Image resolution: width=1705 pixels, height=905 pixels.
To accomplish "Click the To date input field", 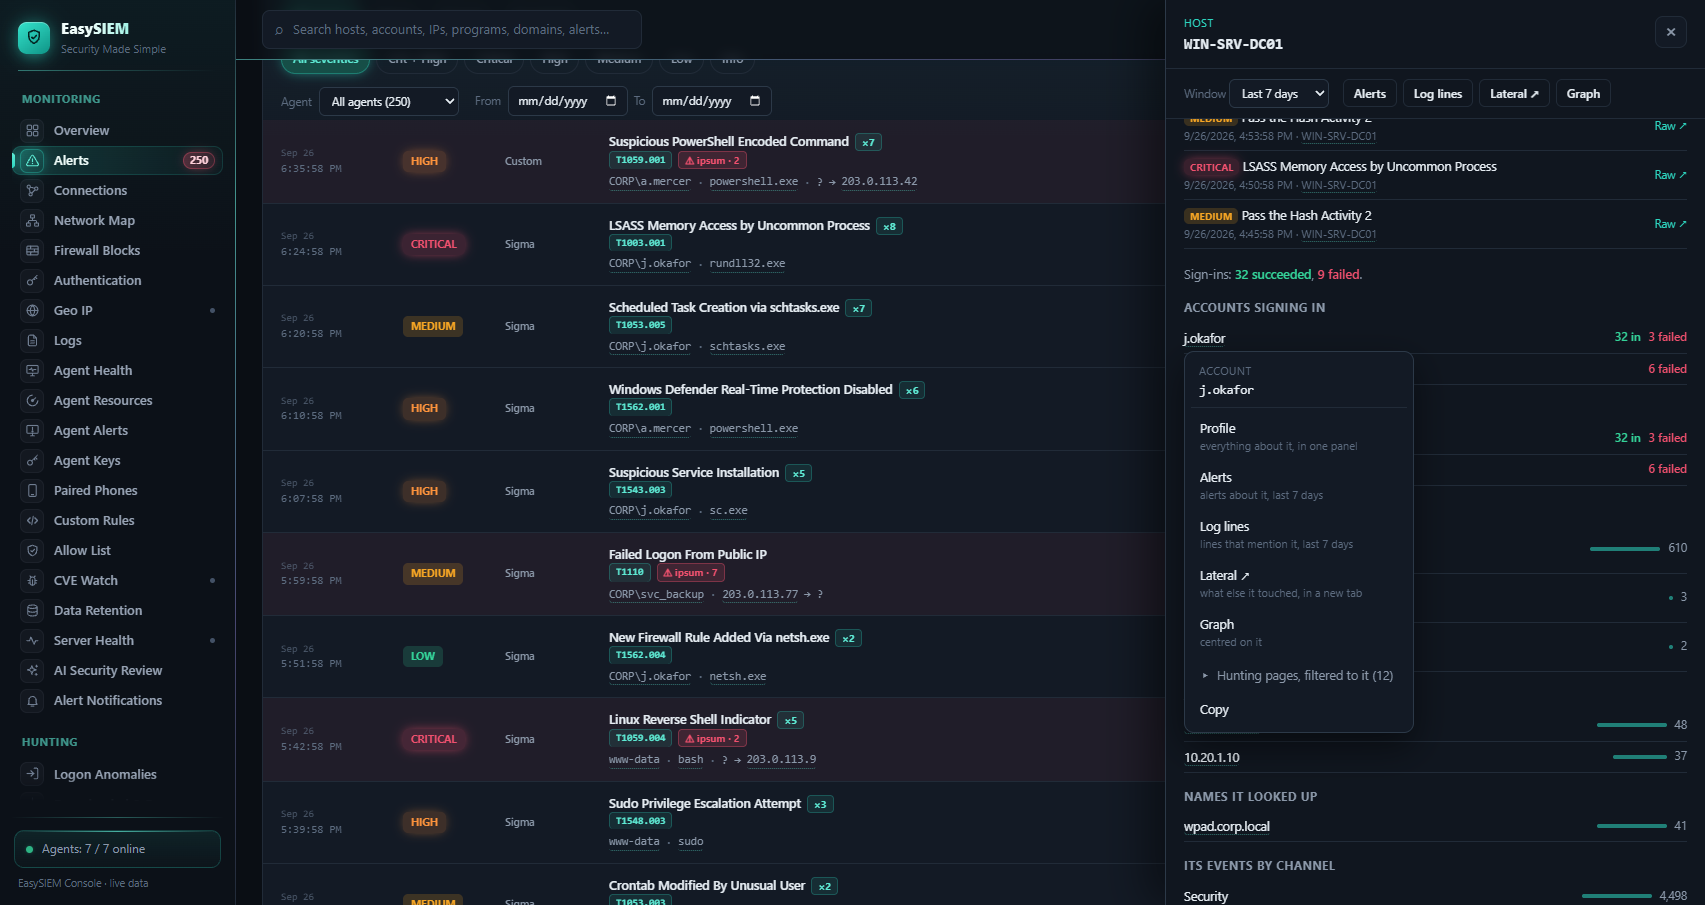I will [x=711, y=101].
